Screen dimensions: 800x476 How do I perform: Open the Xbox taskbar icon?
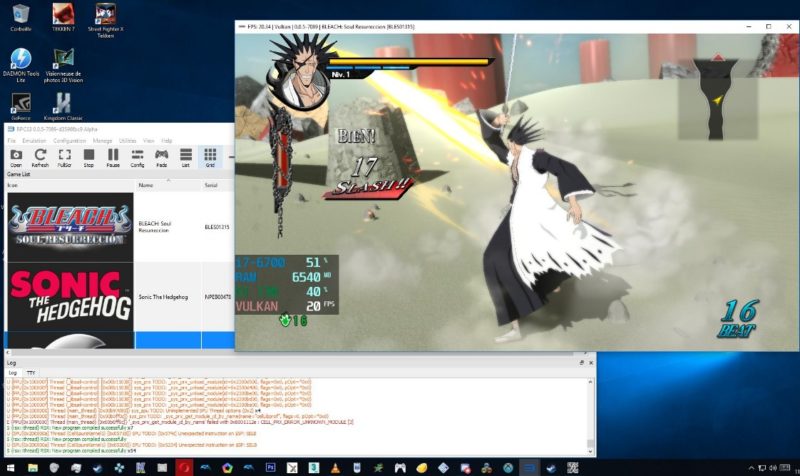click(x=508, y=467)
